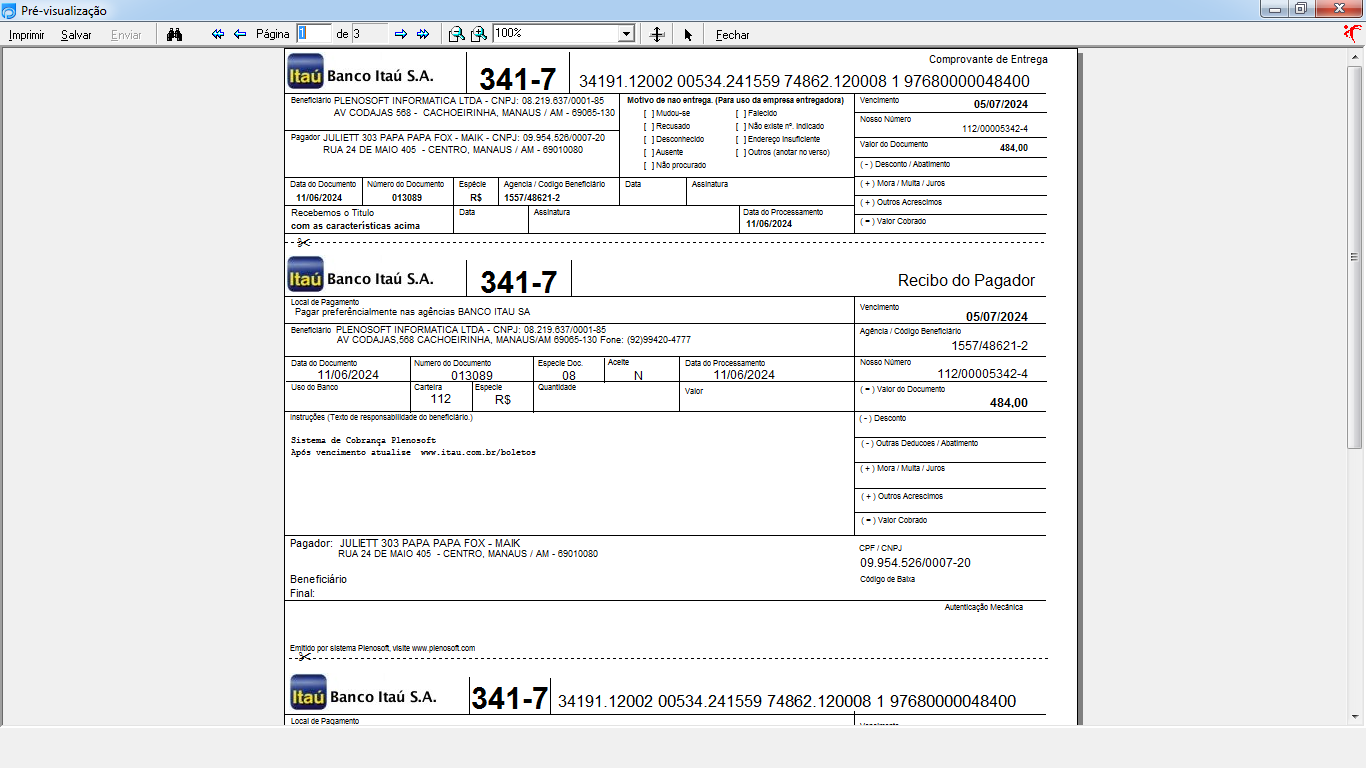Open the binoculars search tool
The image size is (1366, 768).
pyautogui.click(x=175, y=34)
